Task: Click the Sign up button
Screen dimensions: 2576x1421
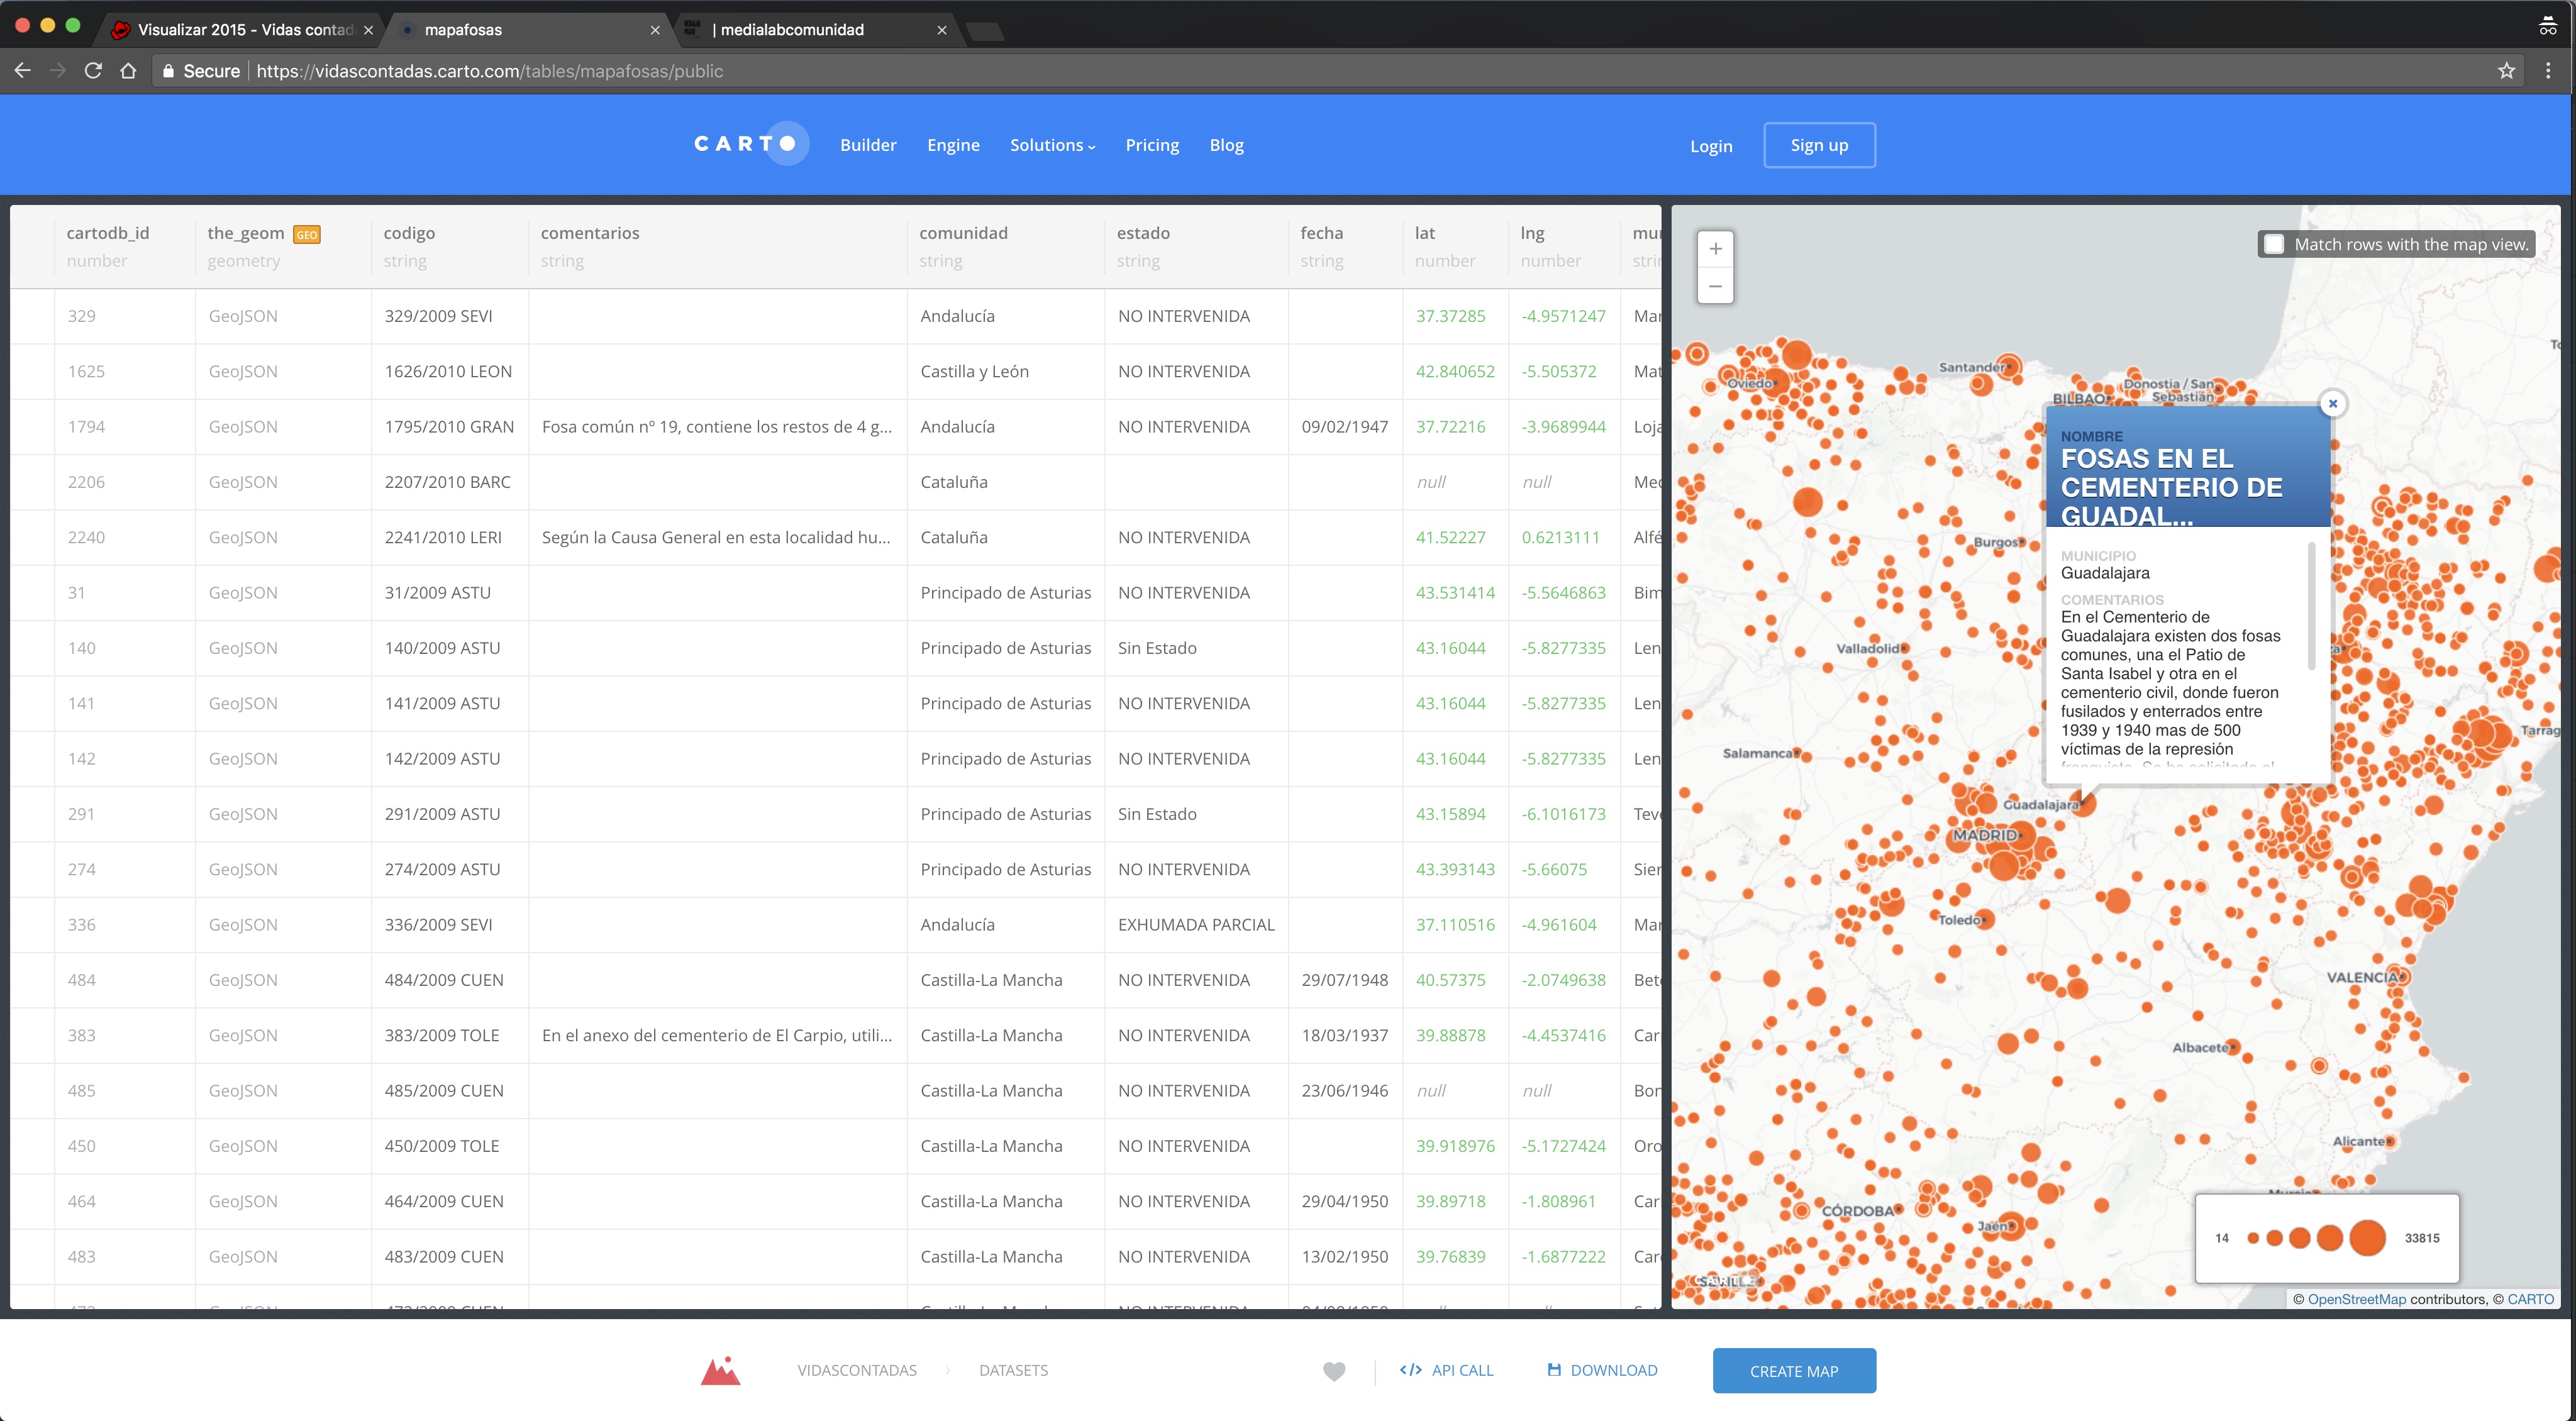Action: (x=1819, y=145)
